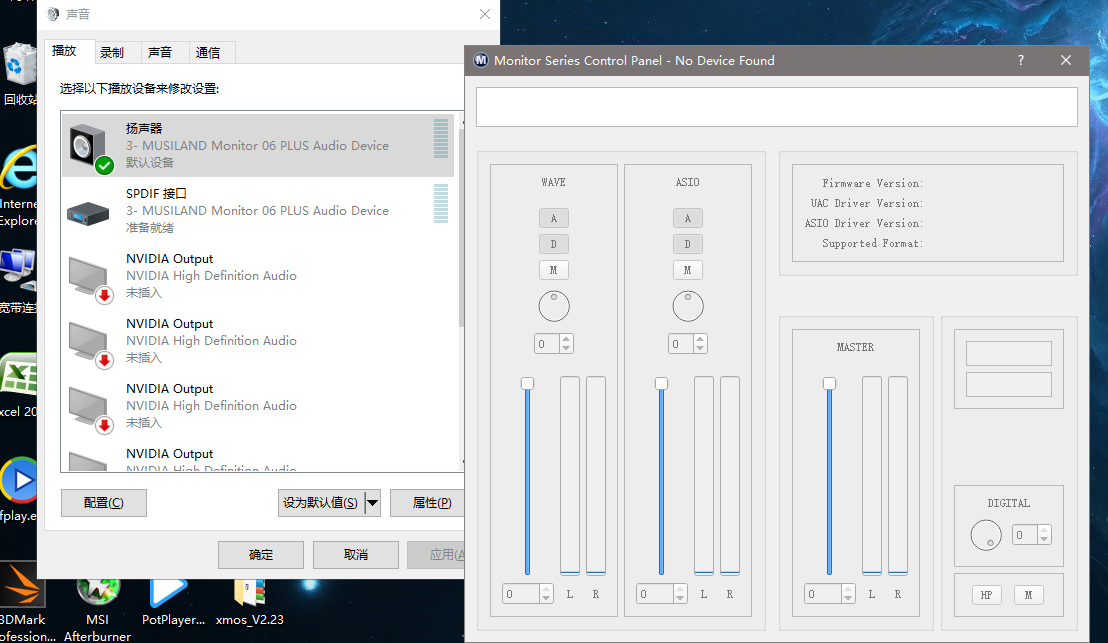Screen dimensions: 1108x643
Task: Click the help question mark in Monitor panel
Action: tap(1020, 60)
